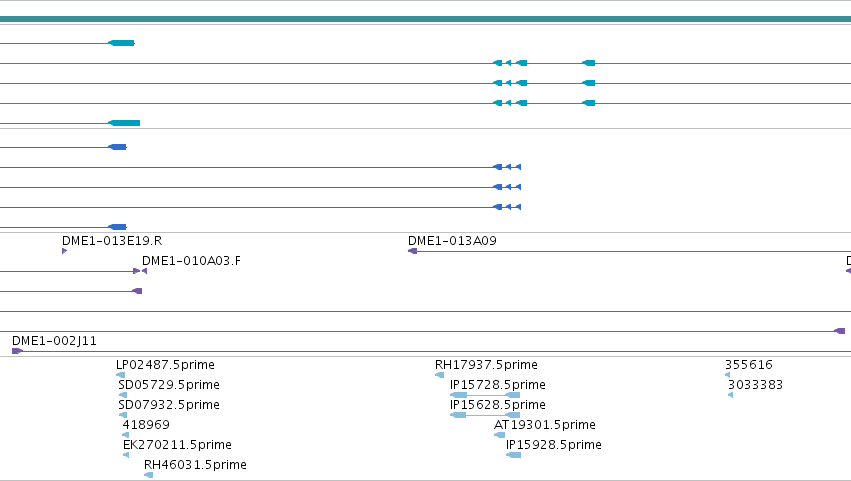Click the arrowhead starting the DME1-013A09 line

[412, 251]
